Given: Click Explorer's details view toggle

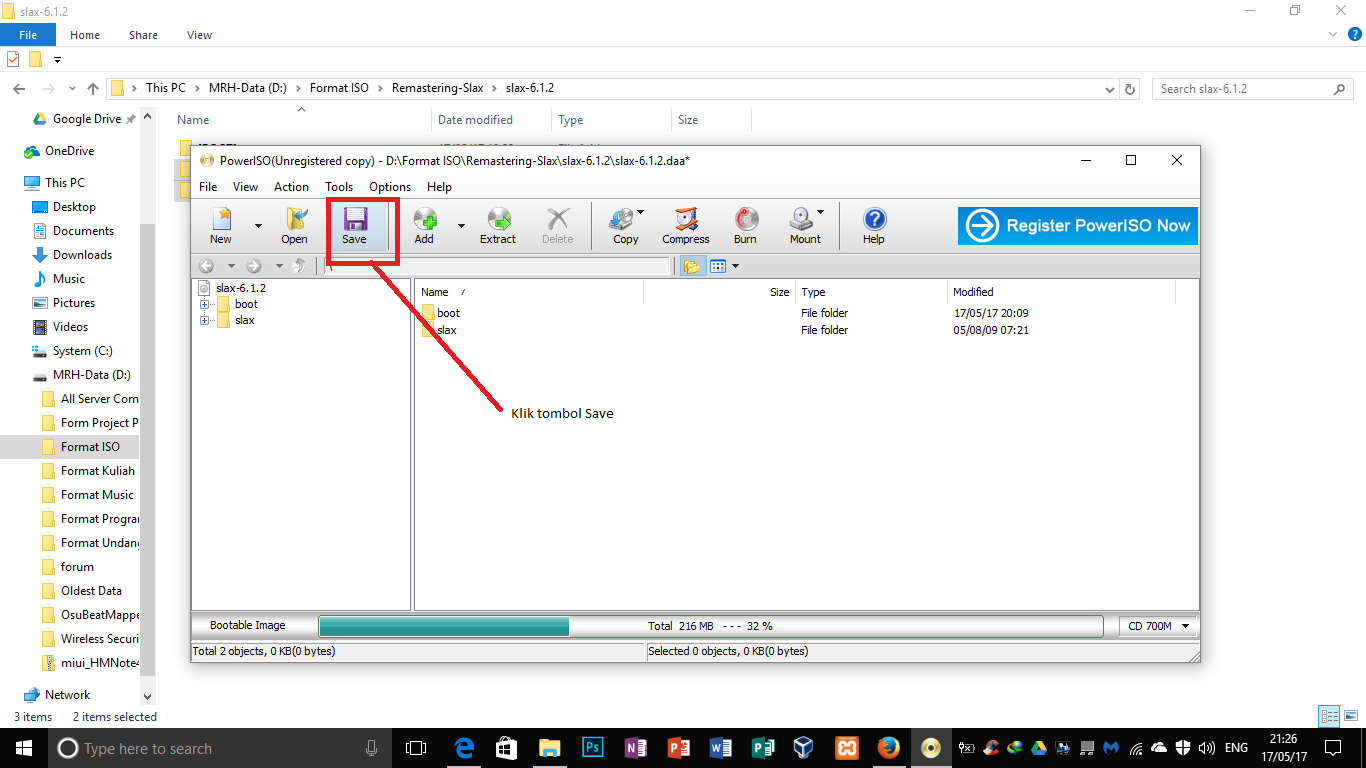Looking at the screenshot, I should point(1329,716).
